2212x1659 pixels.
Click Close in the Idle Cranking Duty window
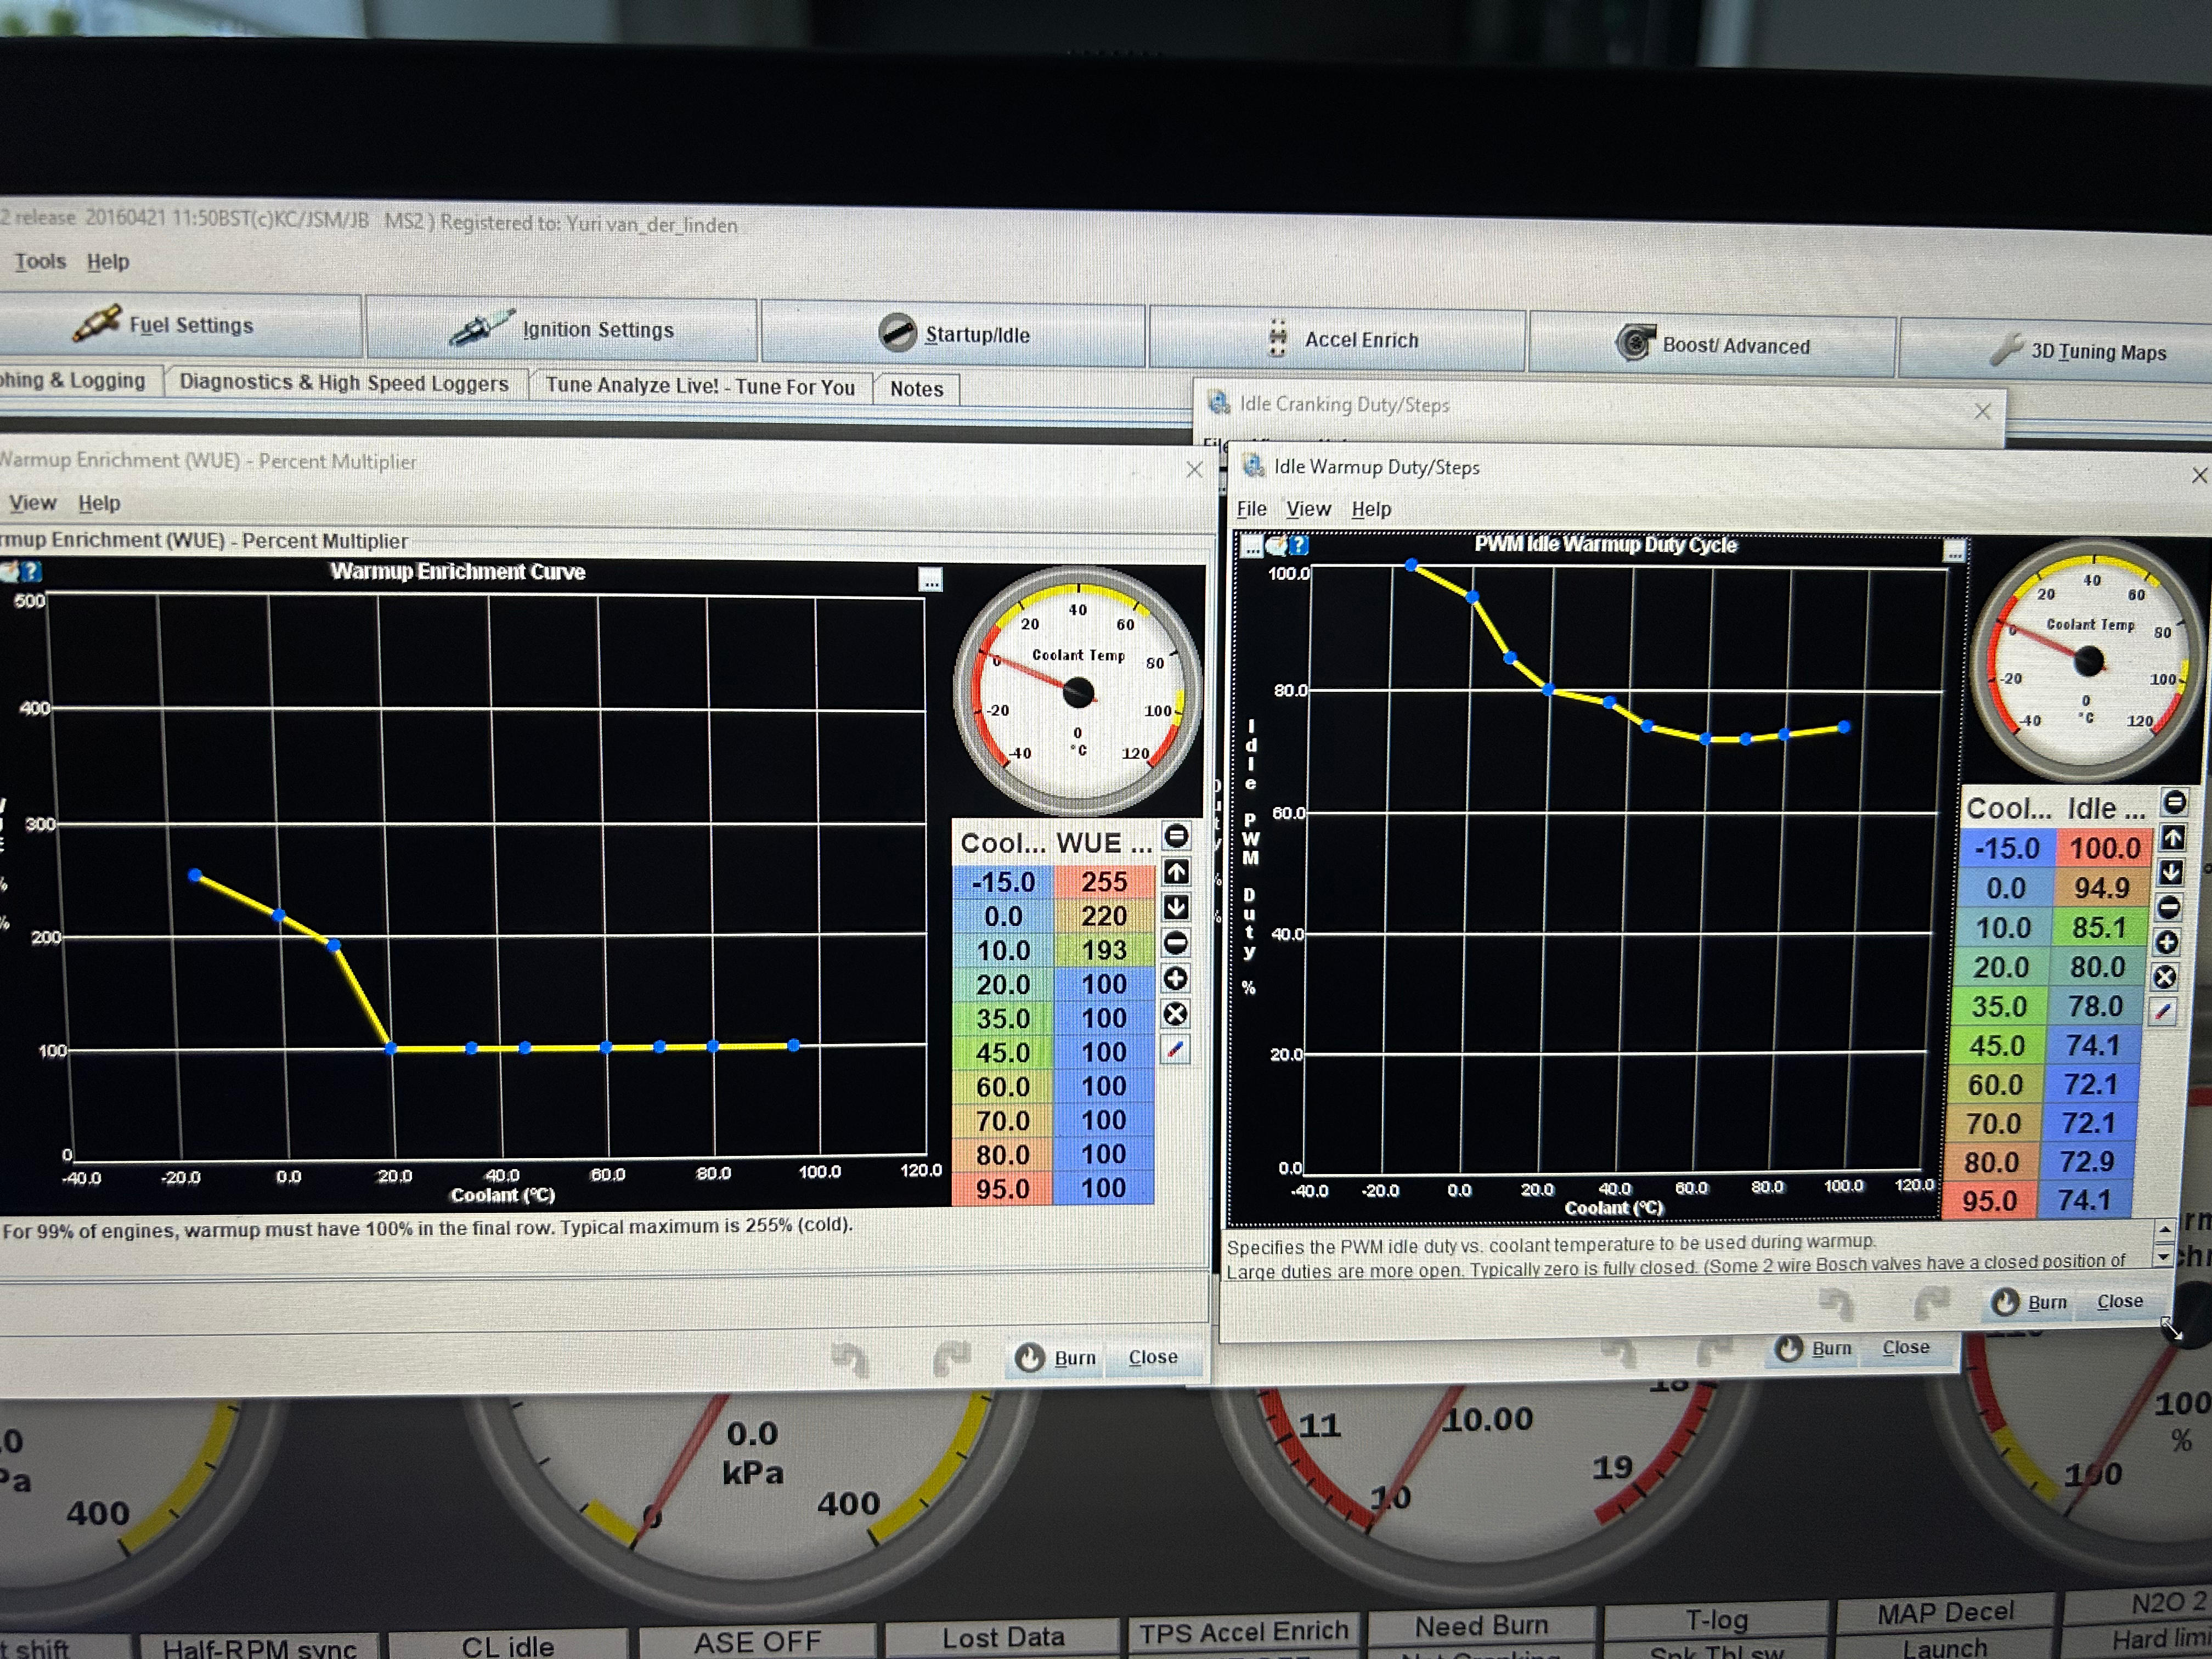pos(1906,1347)
